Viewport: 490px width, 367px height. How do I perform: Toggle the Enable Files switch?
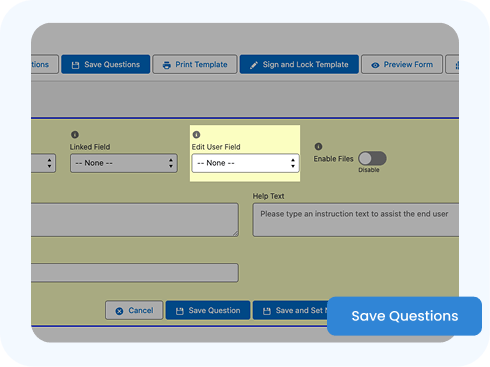[372, 158]
